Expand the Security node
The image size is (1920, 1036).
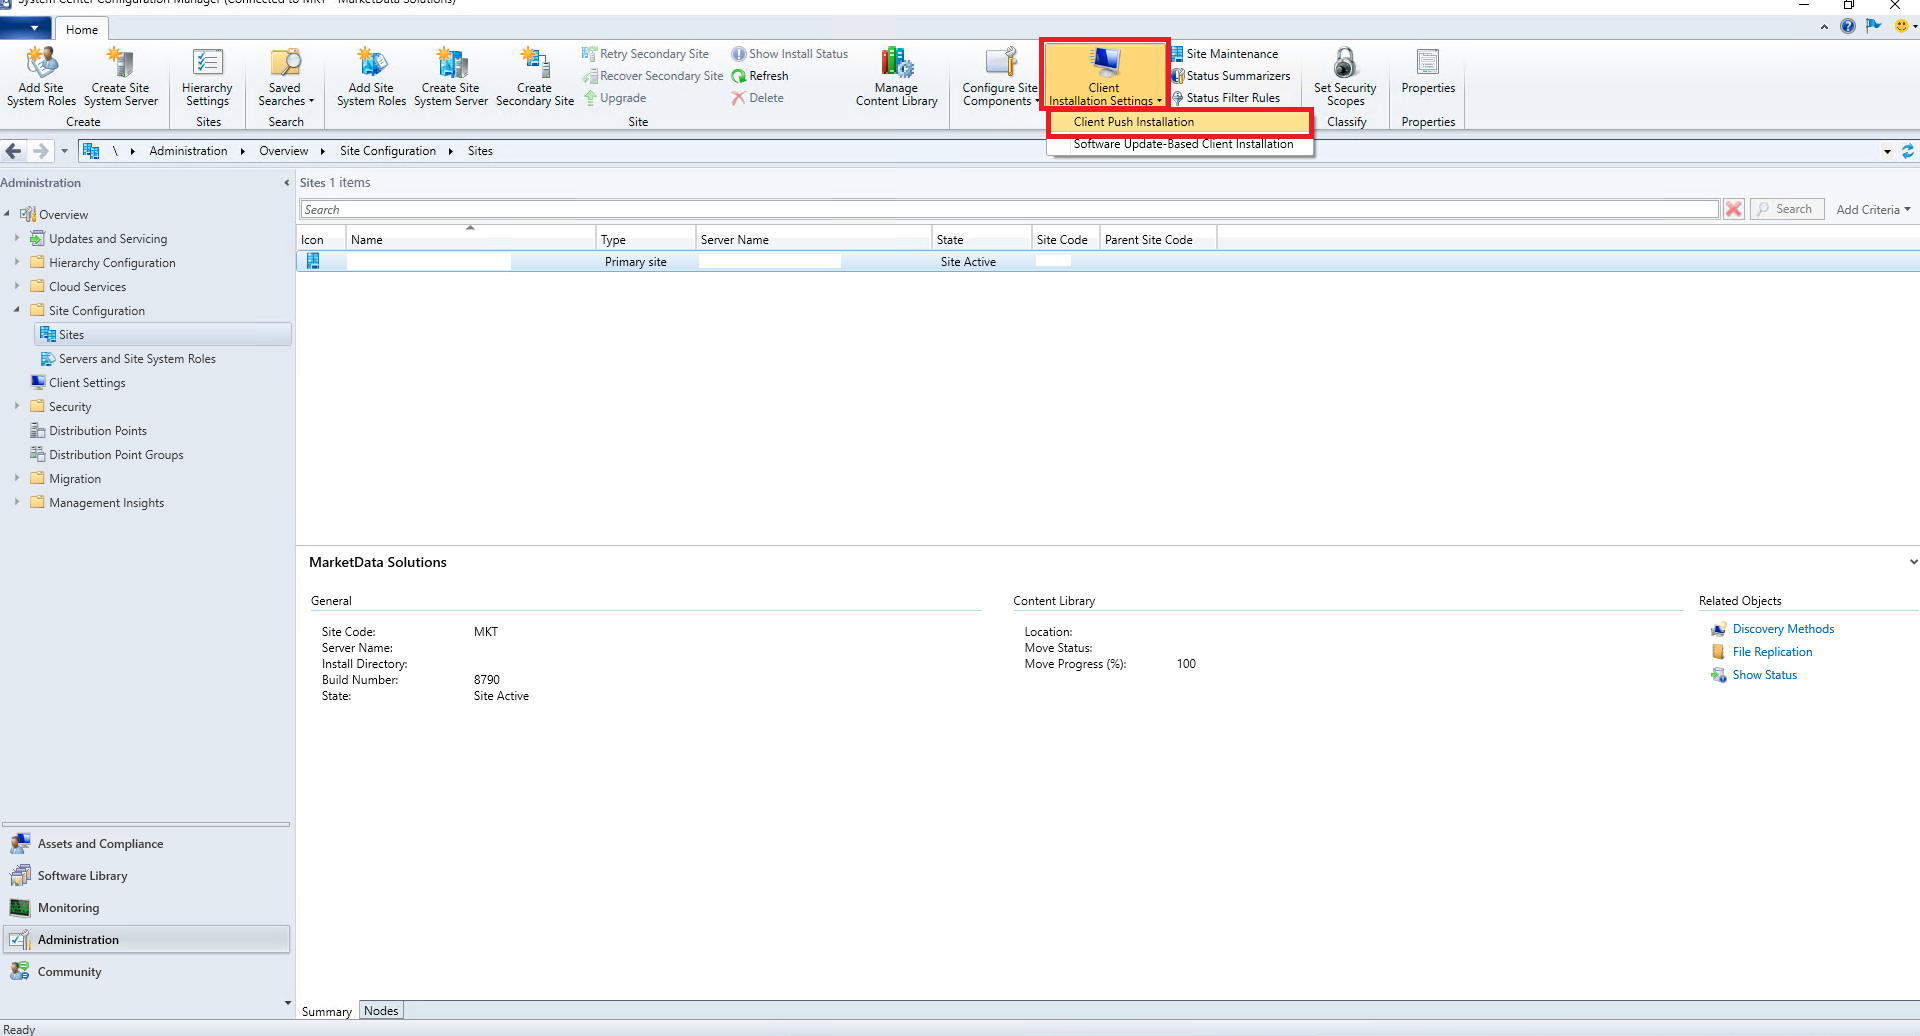(x=17, y=406)
